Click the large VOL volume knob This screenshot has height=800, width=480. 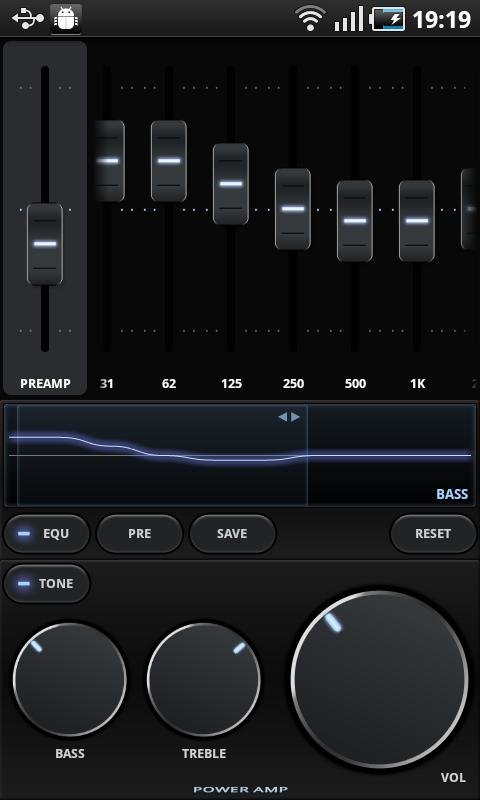(x=380, y=679)
